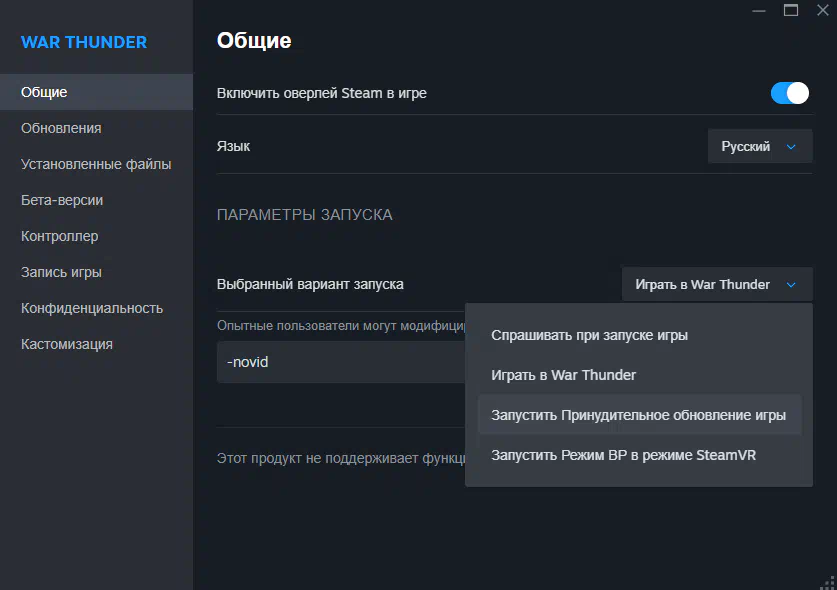Viewport: 837px width, 590px height.
Task: Open the Запись игры section
Action: tap(61, 272)
